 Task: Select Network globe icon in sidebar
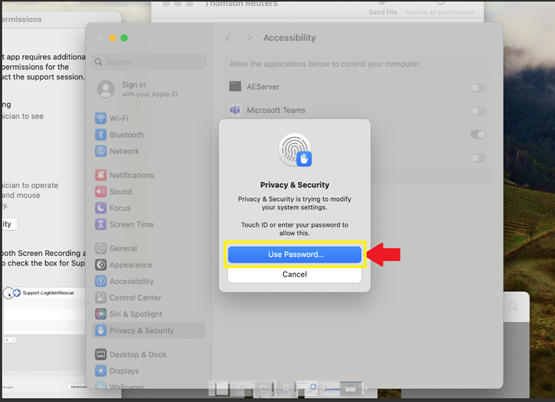click(101, 151)
